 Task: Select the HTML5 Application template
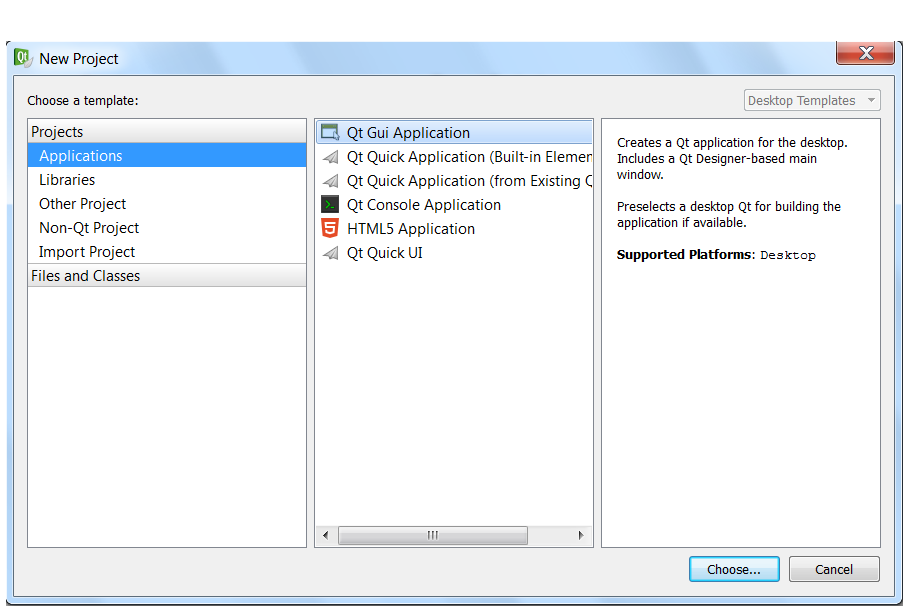coord(454,229)
